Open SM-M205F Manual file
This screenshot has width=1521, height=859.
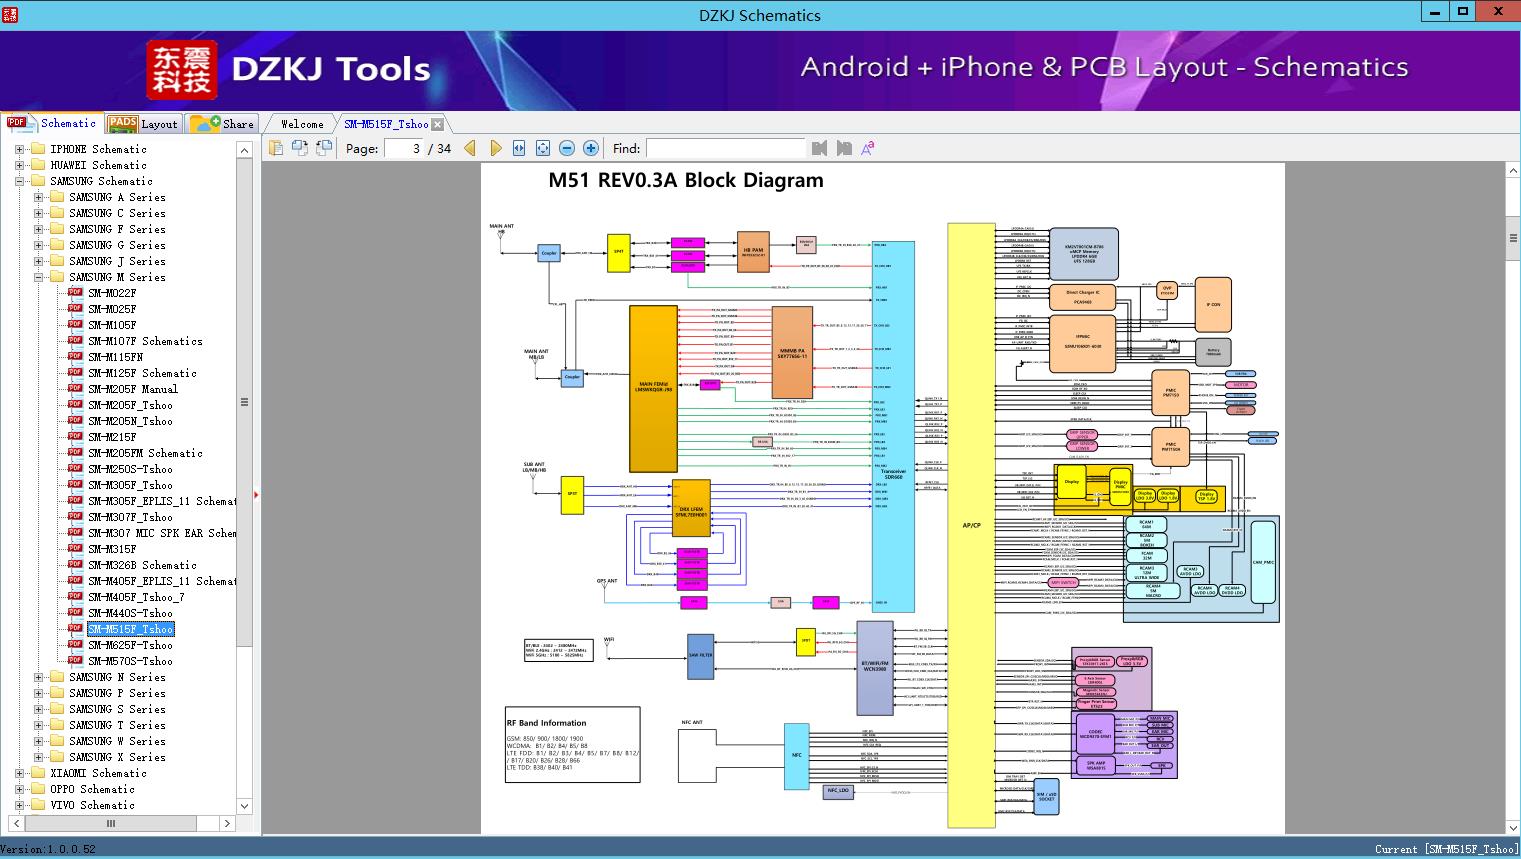coord(133,389)
